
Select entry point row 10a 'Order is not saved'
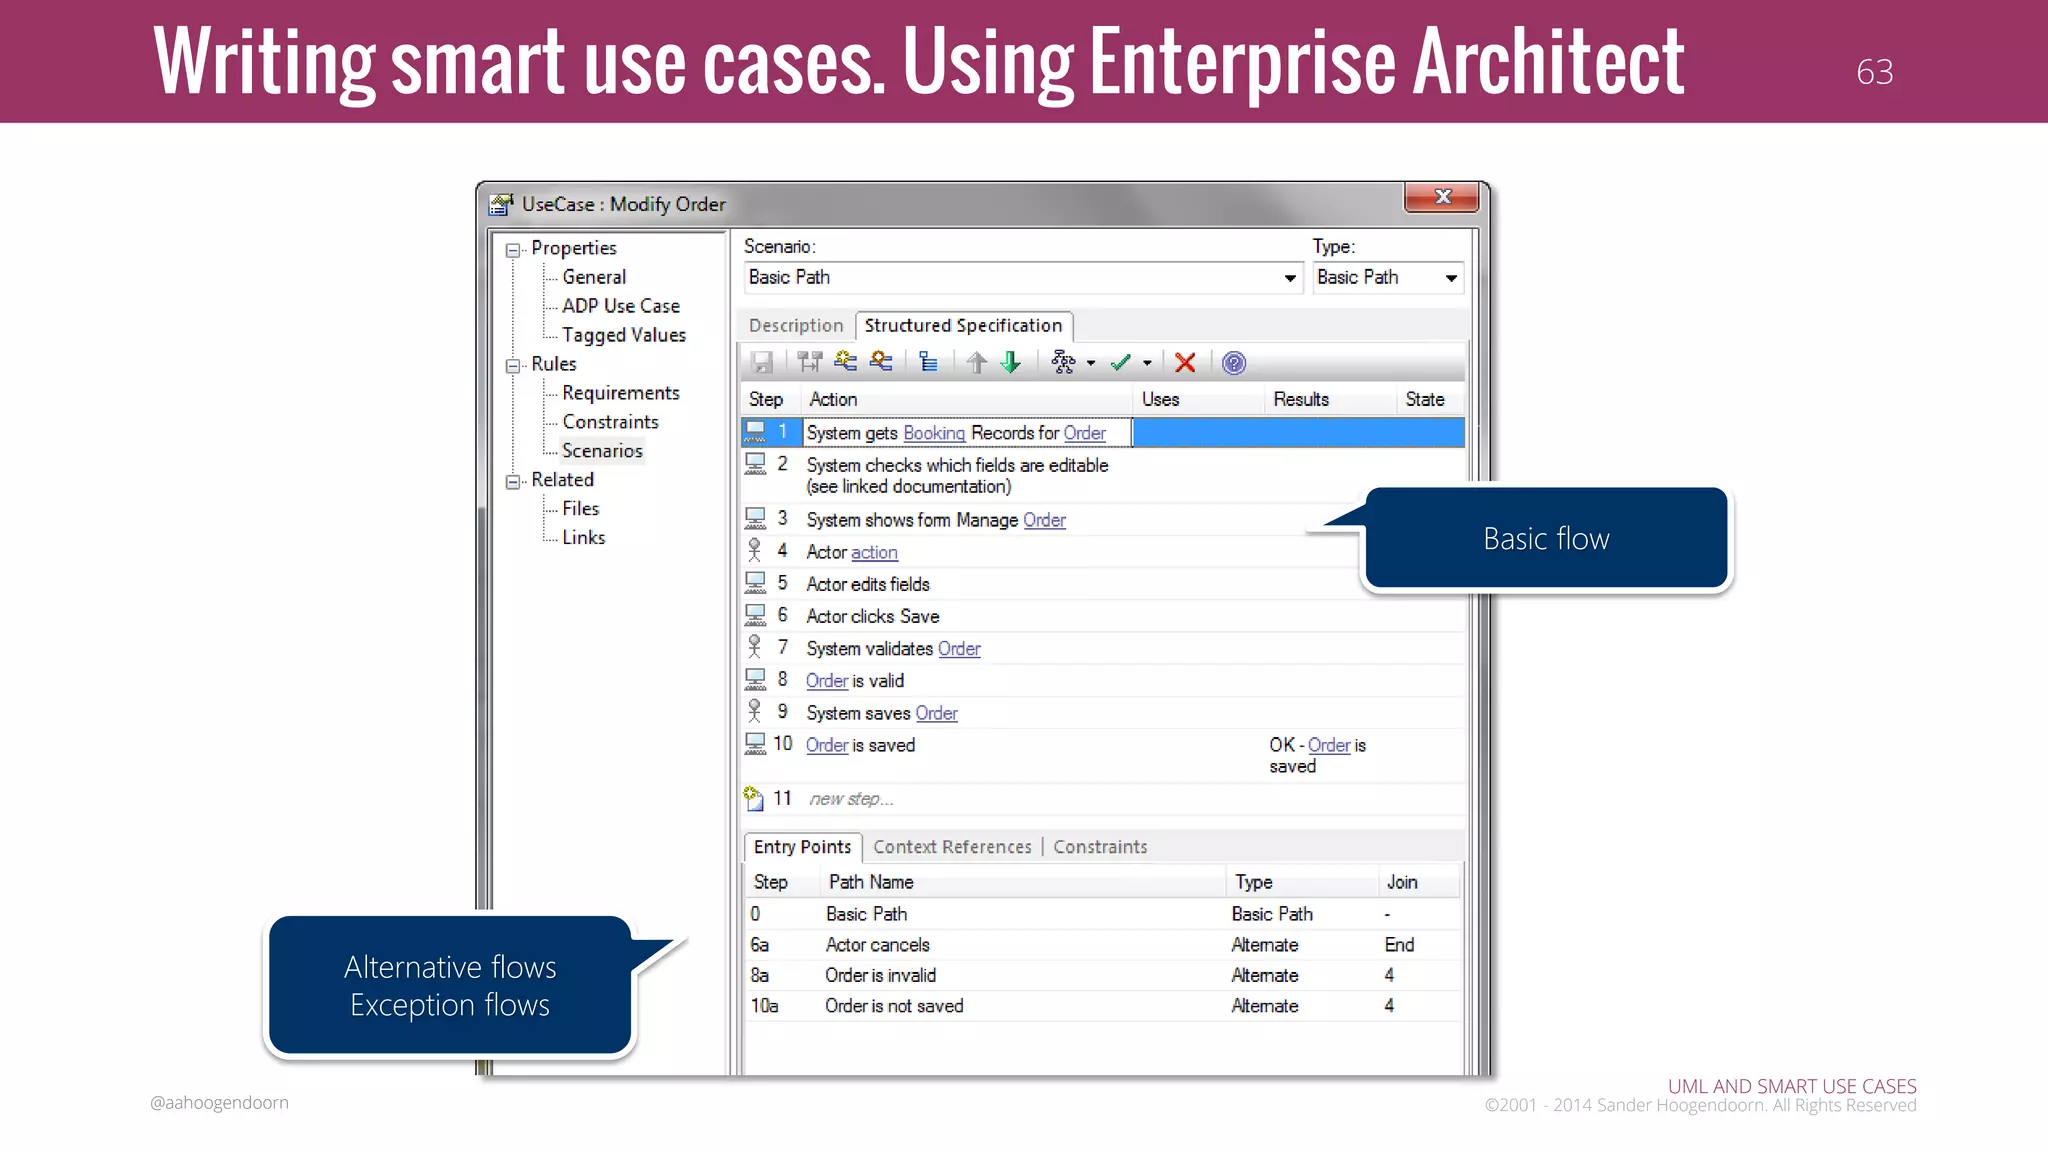(1104, 1006)
